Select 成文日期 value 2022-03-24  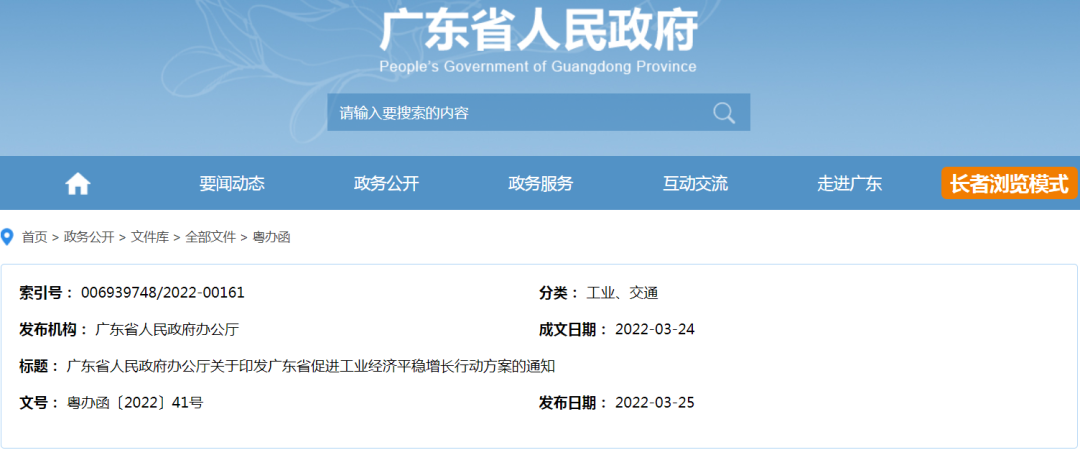655,329
